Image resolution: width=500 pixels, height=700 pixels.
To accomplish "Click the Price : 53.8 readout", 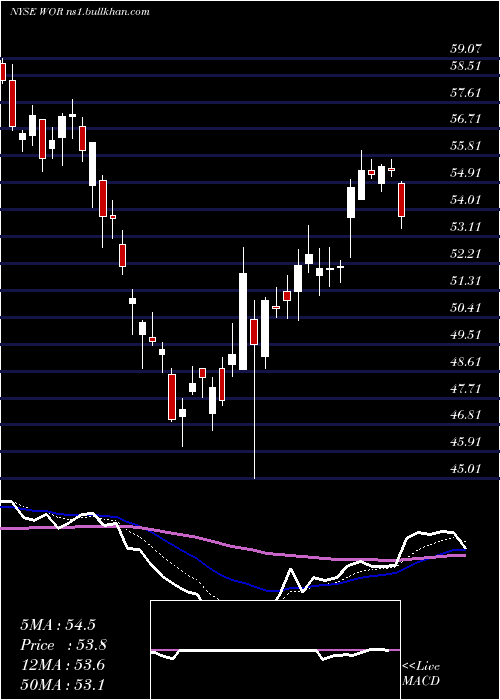I will (63, 645).
